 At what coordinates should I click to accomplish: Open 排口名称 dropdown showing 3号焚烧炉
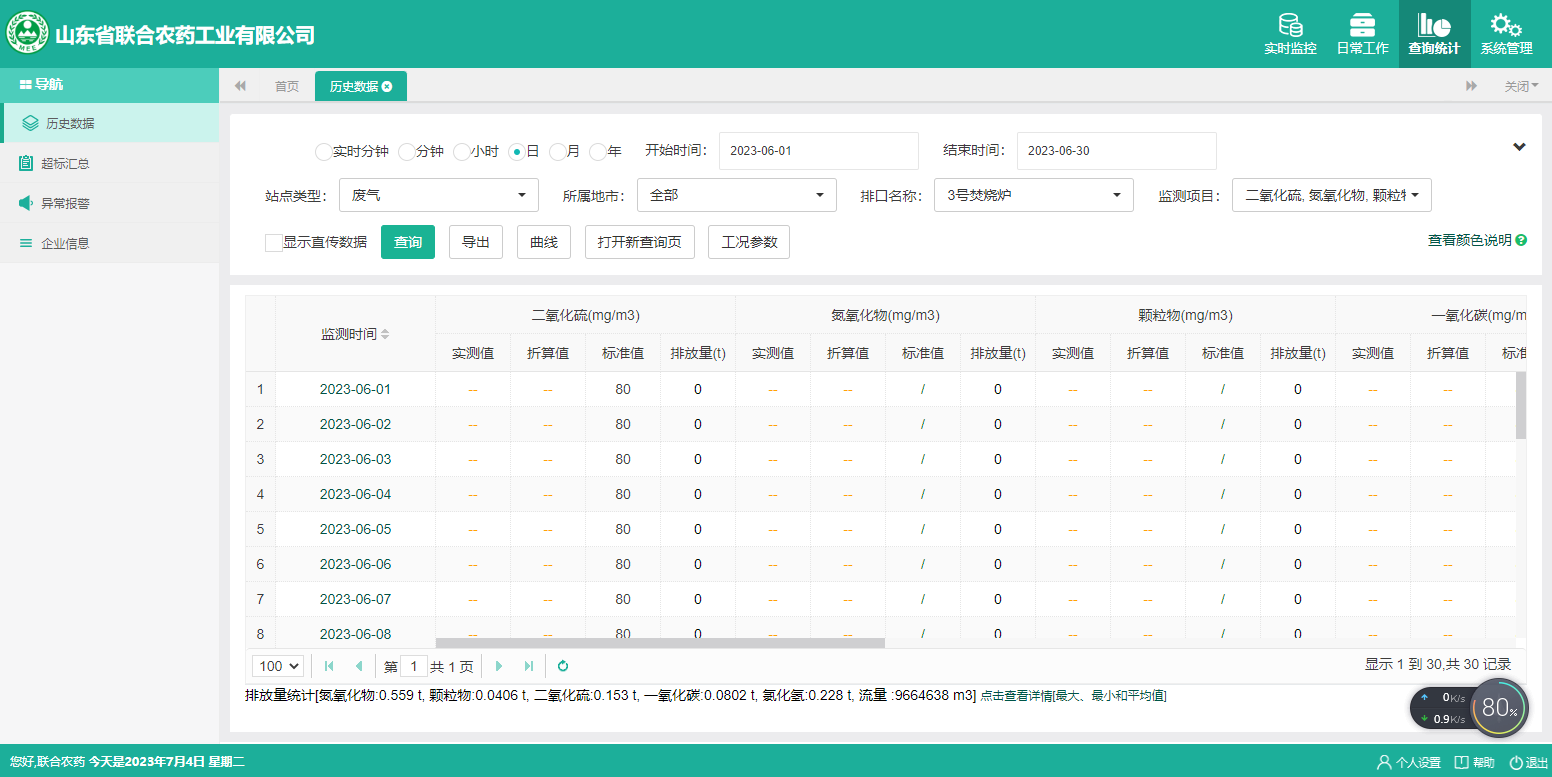click(x=1034, y=195)
